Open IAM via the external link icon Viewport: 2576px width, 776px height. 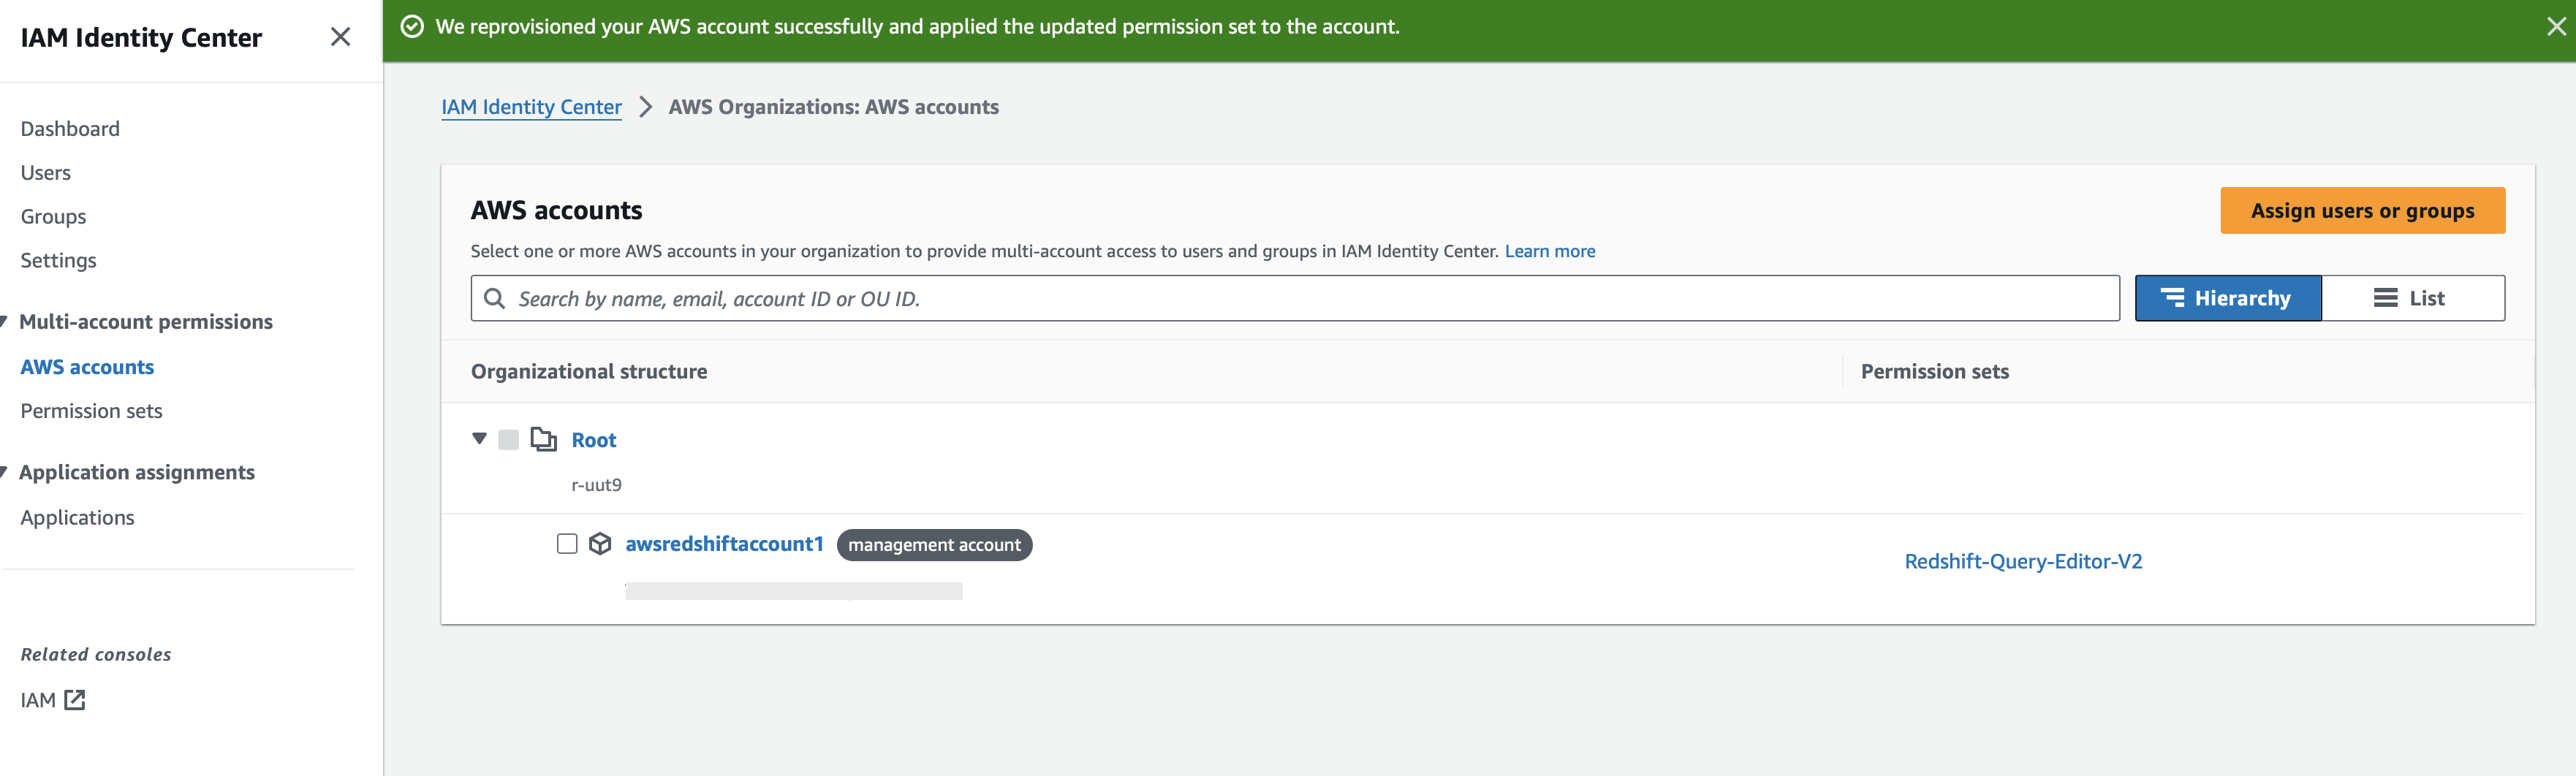coord(74,699)
